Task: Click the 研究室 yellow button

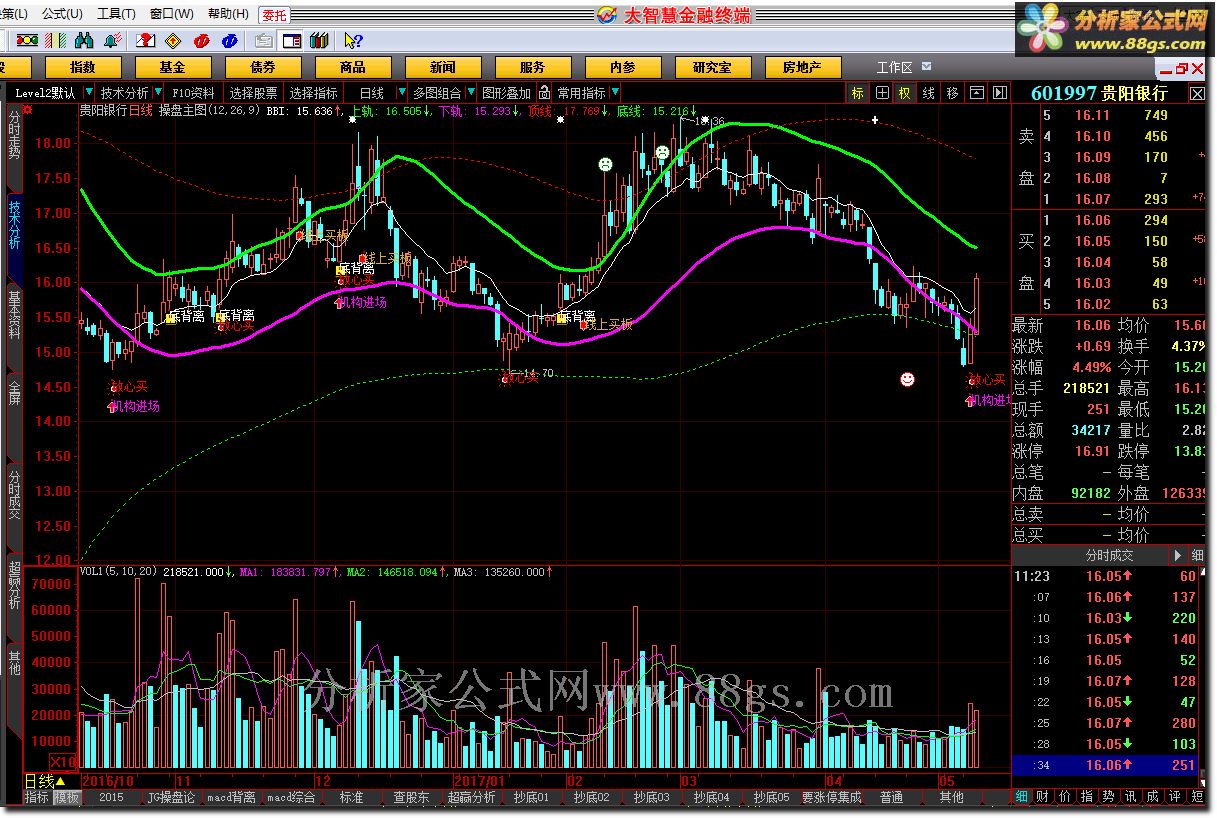Action: pyautogui.click(x=712, y=67)
